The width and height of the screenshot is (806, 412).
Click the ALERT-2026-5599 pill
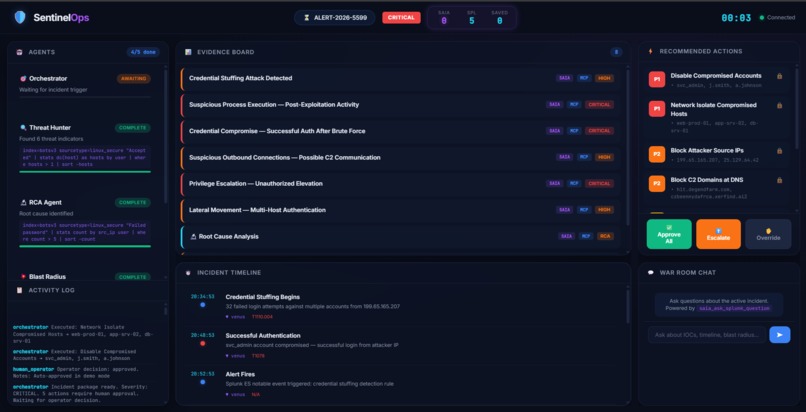[335, 17]
